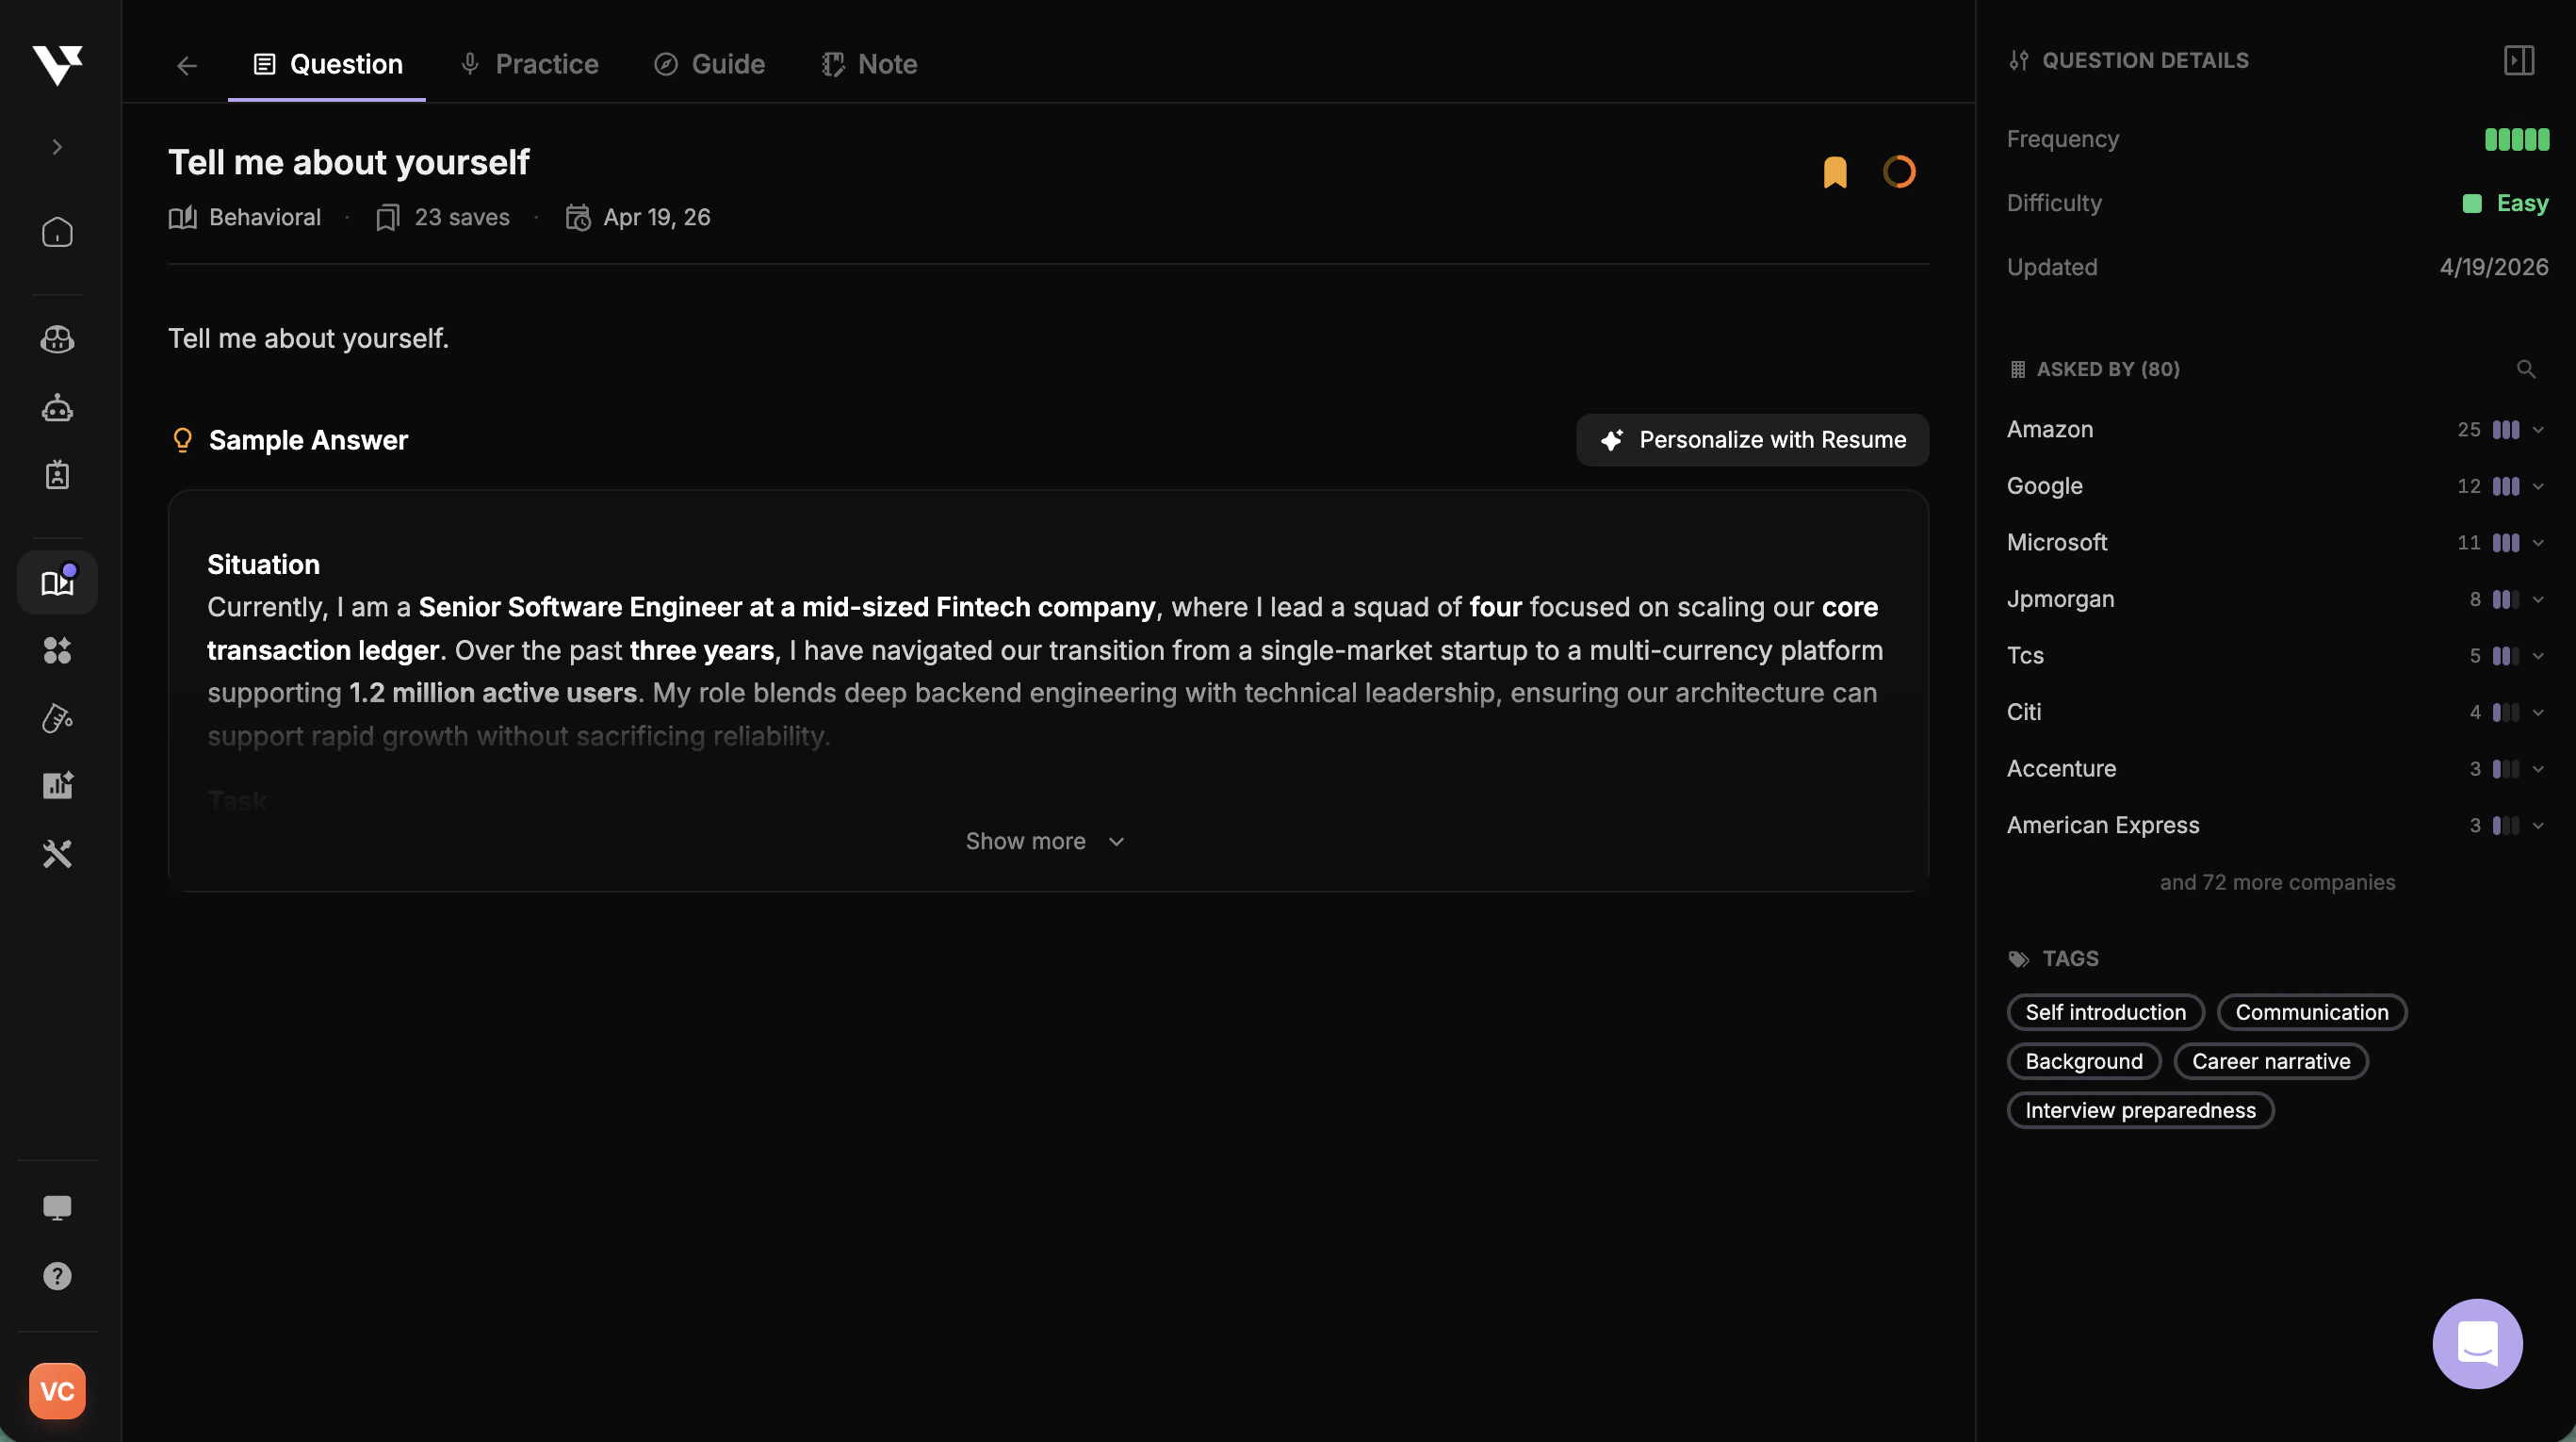Open the chart analytics sidebar icon

pos(57,785)
